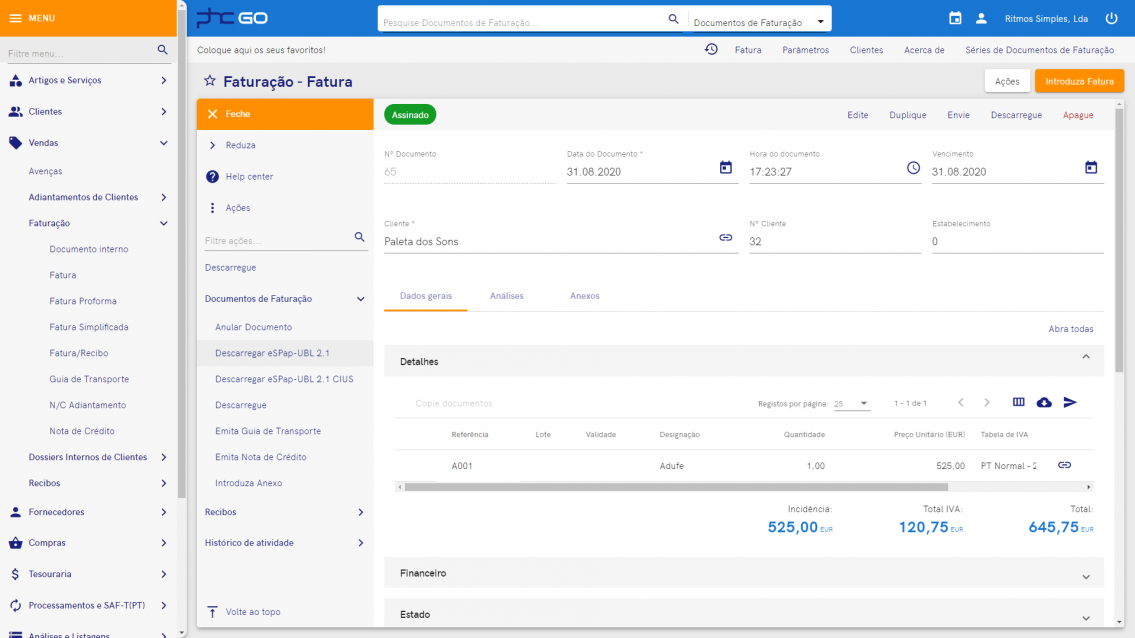Click the menu filter search icon
This screenshot has height=638, width=1135.
(x=162, y=50)
